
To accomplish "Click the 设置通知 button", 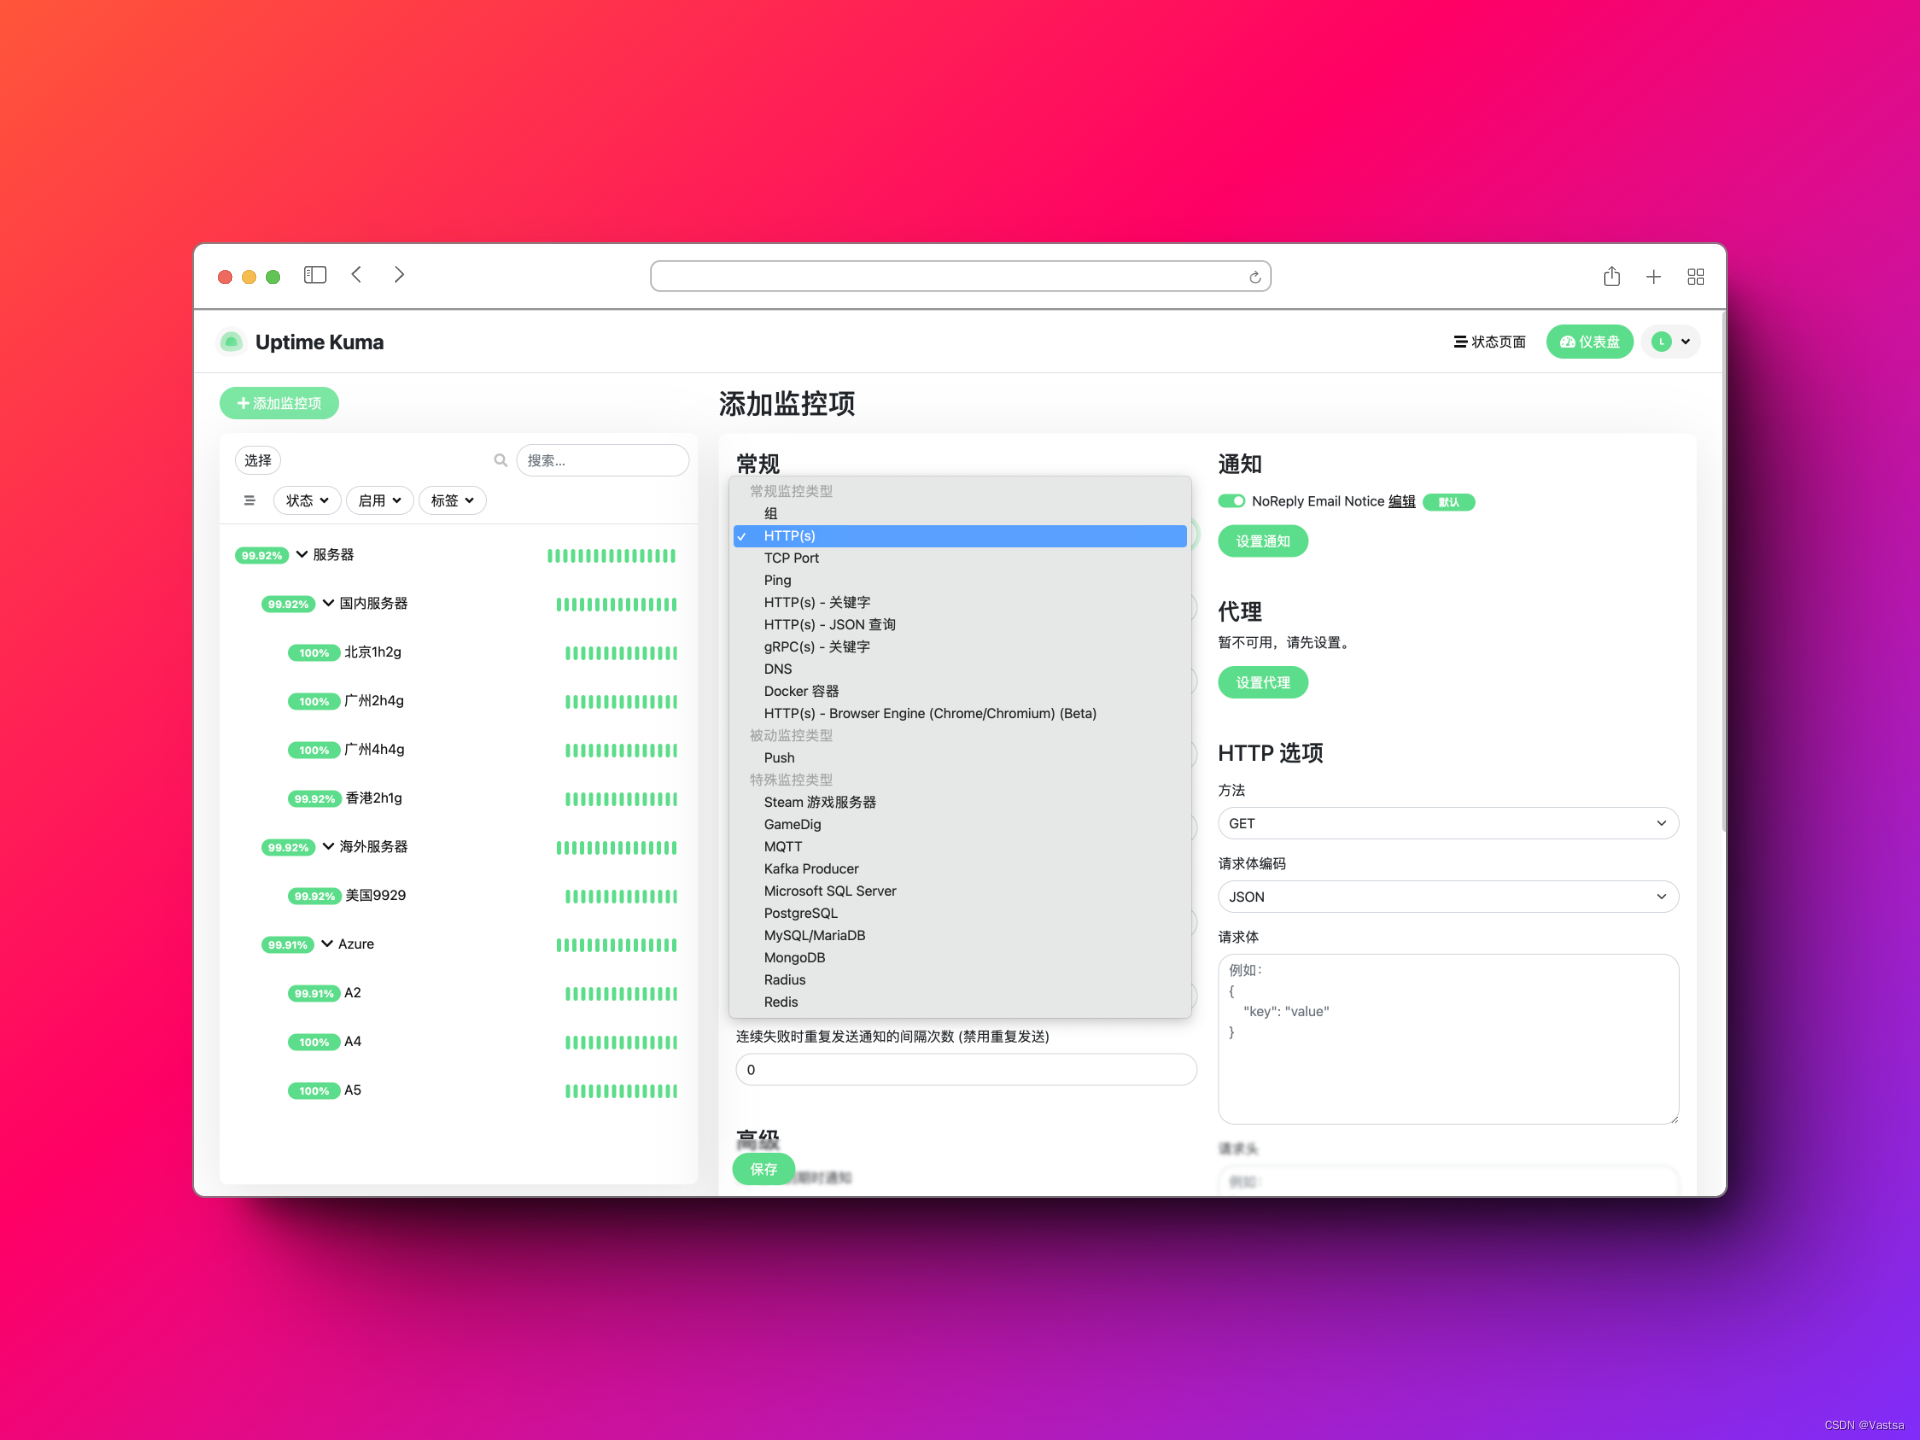I will pos(1262,541).
